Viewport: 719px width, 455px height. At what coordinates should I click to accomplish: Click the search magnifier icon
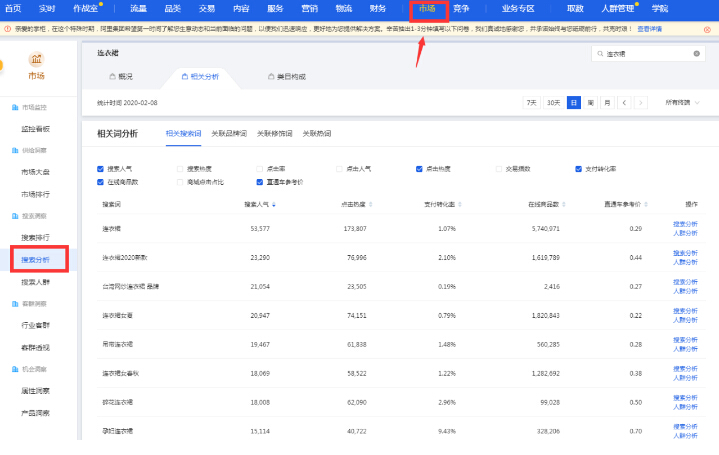(598, 54)
